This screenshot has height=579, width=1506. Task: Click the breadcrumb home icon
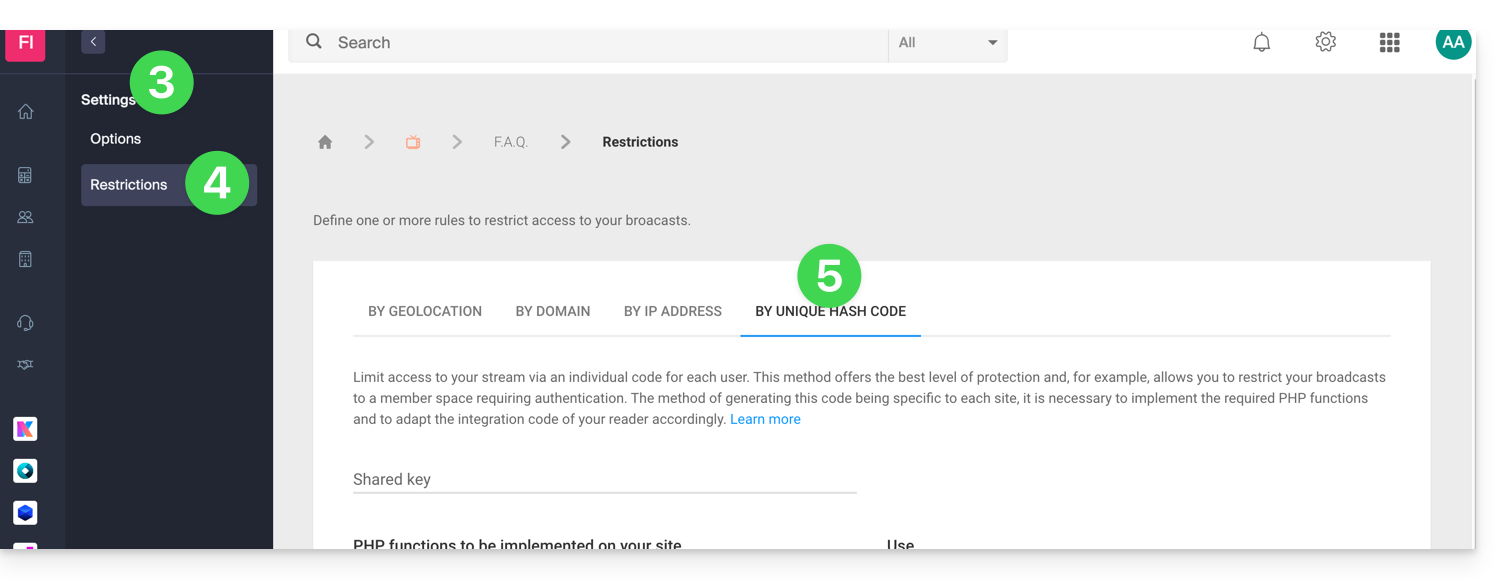(325, 142)
